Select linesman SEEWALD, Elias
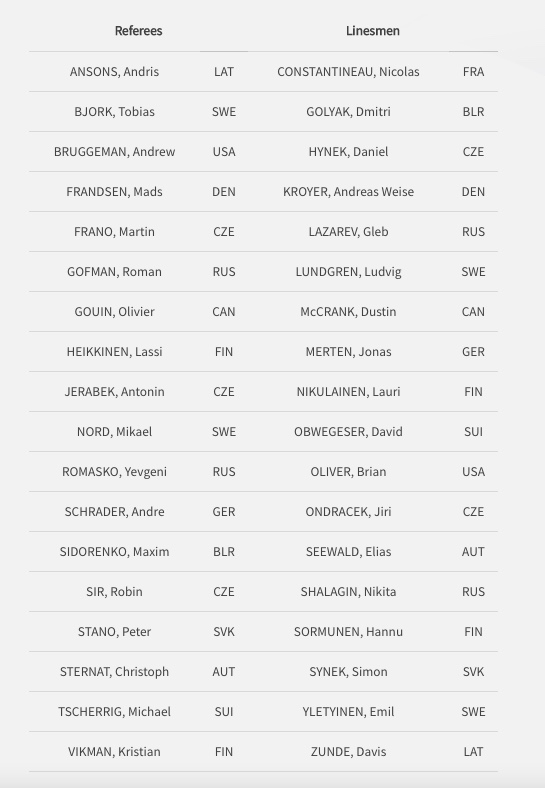This screenshot has height=788, width=545. click(x=348, y=551)
